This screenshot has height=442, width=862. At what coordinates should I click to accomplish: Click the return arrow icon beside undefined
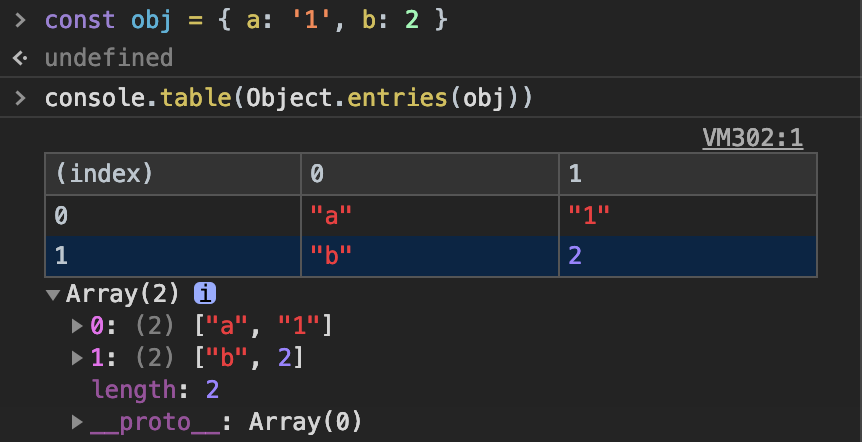(x=20, y=58)
